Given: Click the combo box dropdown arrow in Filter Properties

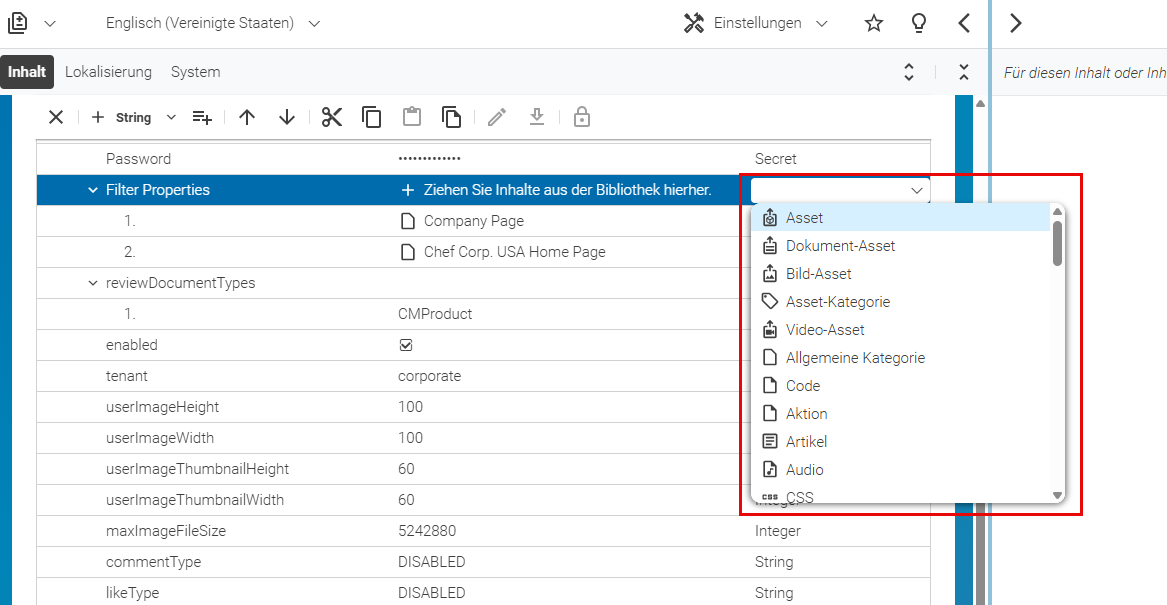Looking at the screenshot, I should [916, 191].
